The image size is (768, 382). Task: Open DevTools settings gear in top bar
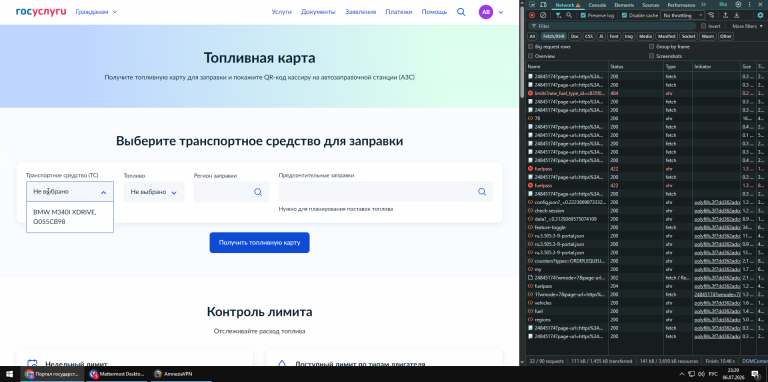tap(738, 5)
